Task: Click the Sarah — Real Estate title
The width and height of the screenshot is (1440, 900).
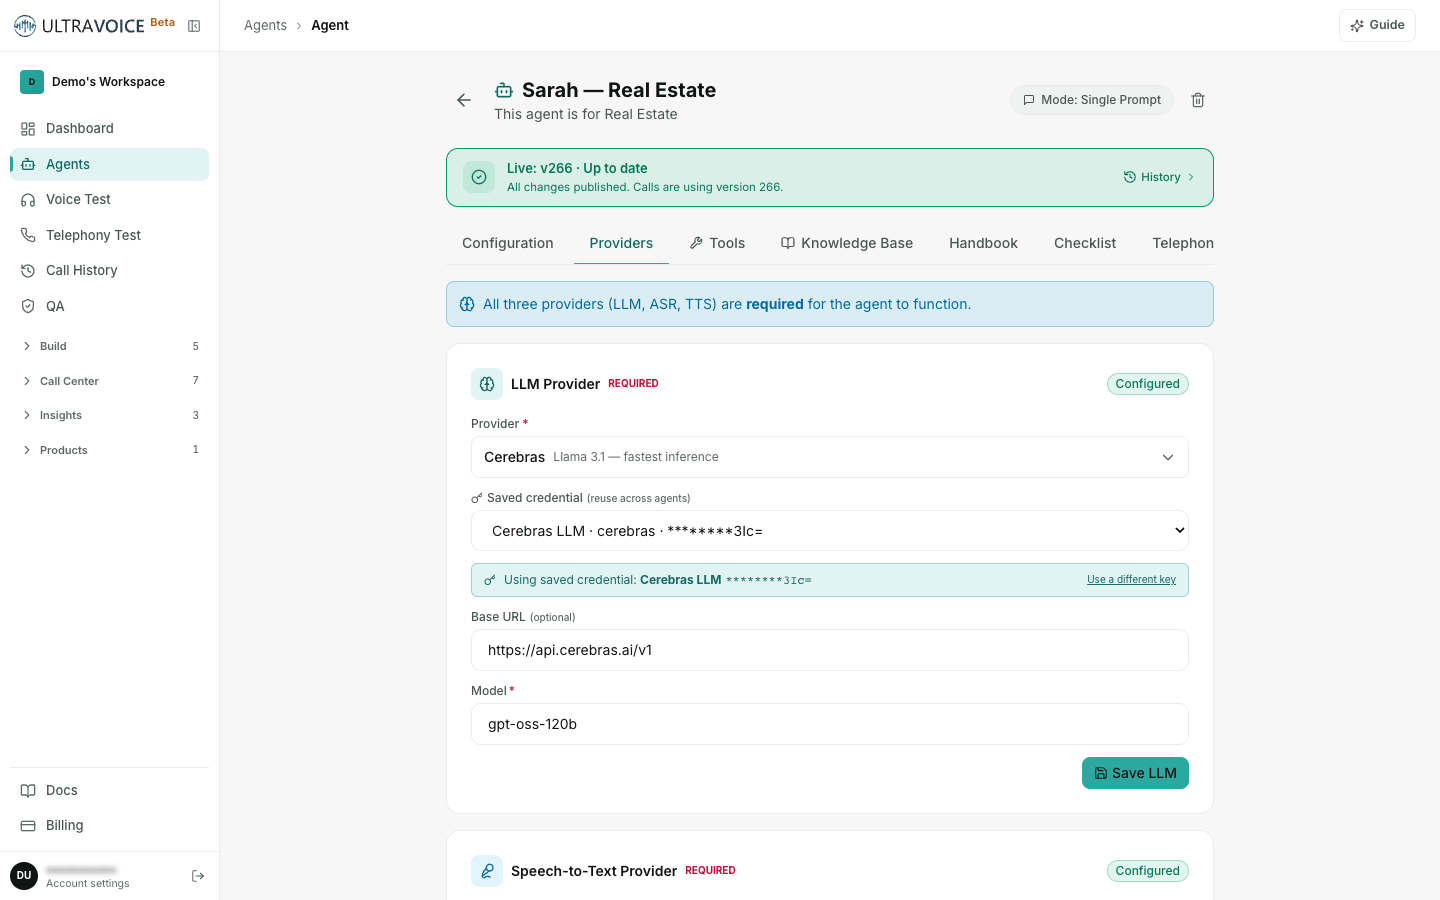Action: point(619,90)
